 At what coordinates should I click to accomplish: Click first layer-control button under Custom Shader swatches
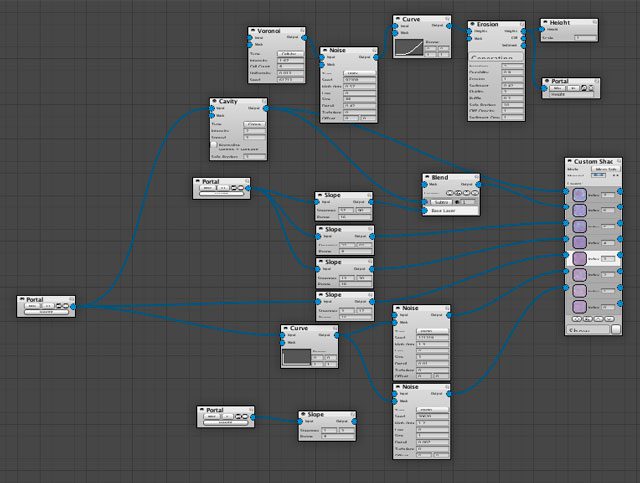(577, 318)
